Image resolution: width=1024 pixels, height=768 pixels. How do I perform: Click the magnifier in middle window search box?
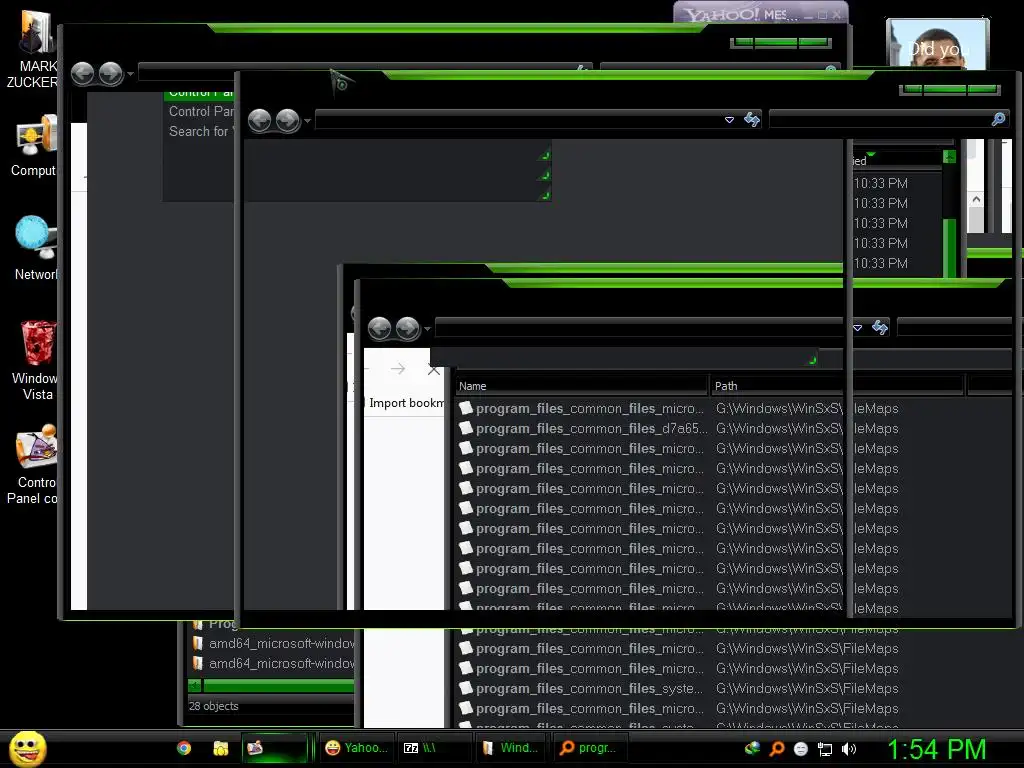pyautogui.click(x=998, y=119)
